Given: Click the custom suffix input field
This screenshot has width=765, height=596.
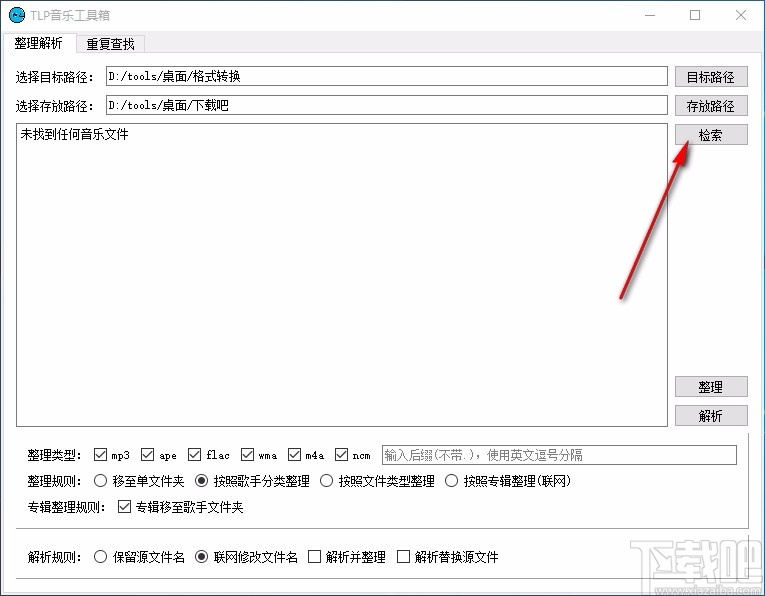Looking at the screenshot, I should pos(559,455).
